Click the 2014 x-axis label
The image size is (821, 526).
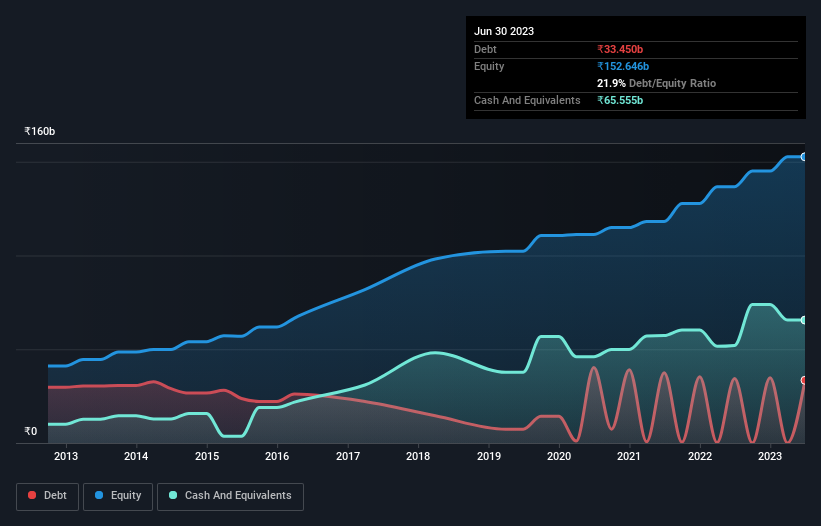point(136,456)
